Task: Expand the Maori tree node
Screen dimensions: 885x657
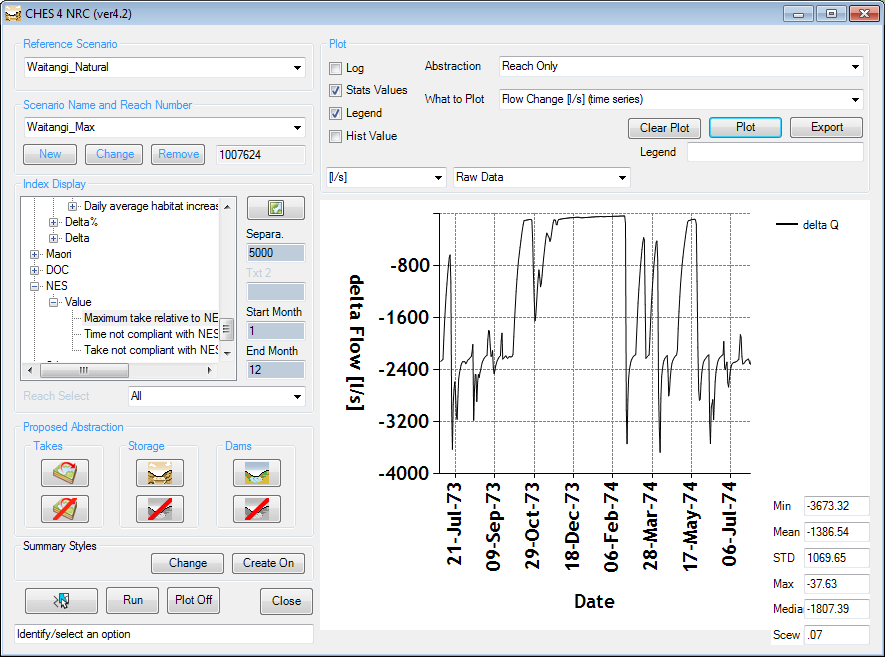Action: (35, 254)
